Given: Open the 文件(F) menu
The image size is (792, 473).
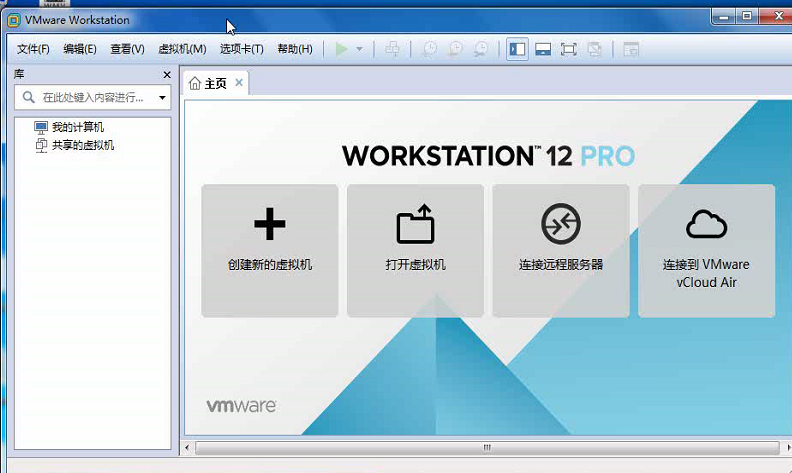Looking at the screenshot, I should [33, 49].
